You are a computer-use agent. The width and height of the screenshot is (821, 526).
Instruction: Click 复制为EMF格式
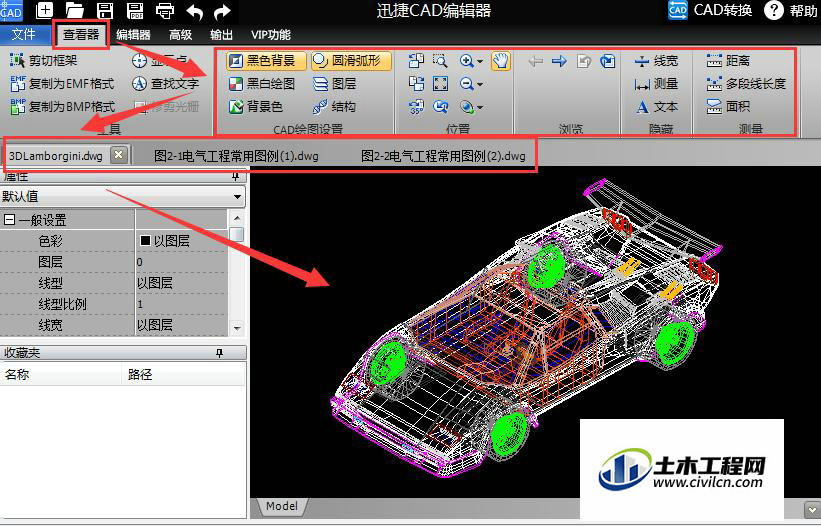(x=62, y=84)
